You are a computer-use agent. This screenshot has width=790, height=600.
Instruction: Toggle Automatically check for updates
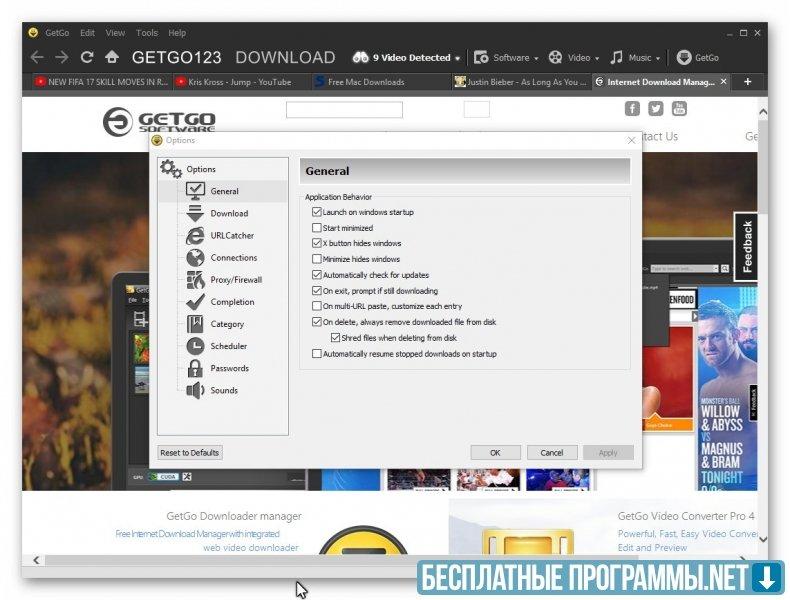point(316,275)
